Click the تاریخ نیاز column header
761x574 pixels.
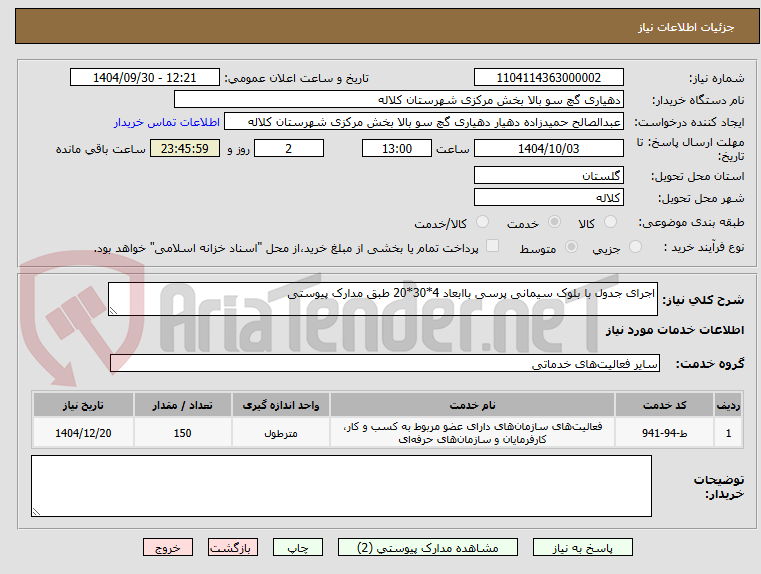(83, 405)
